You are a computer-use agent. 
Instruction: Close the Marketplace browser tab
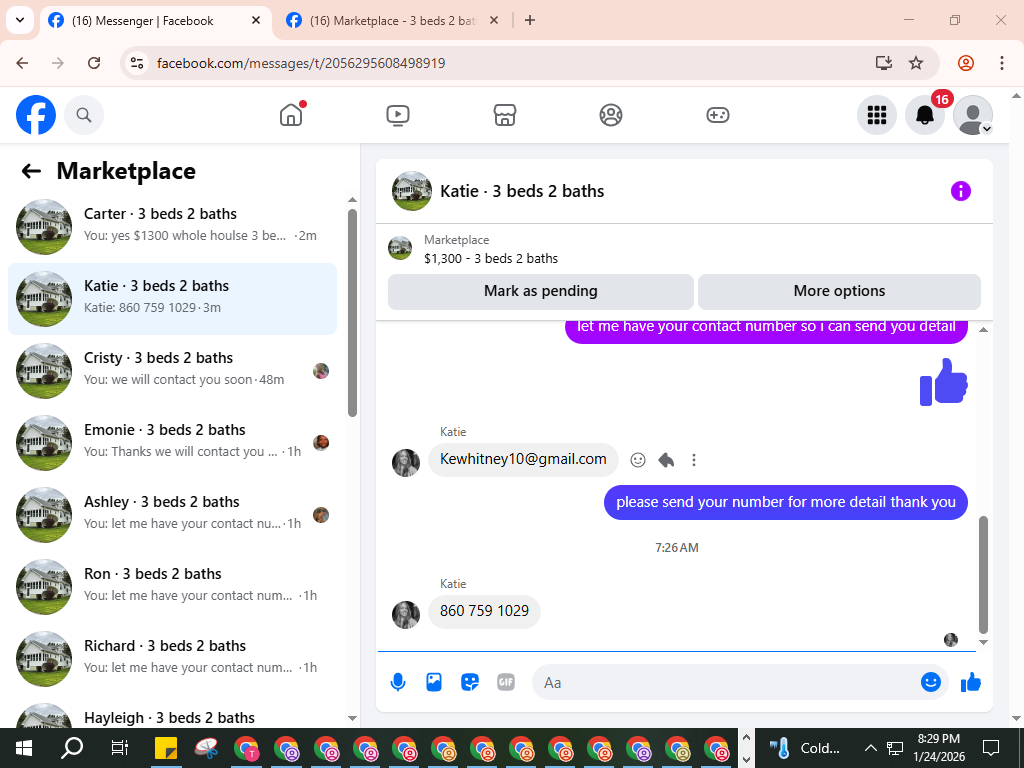click(494, 20)
